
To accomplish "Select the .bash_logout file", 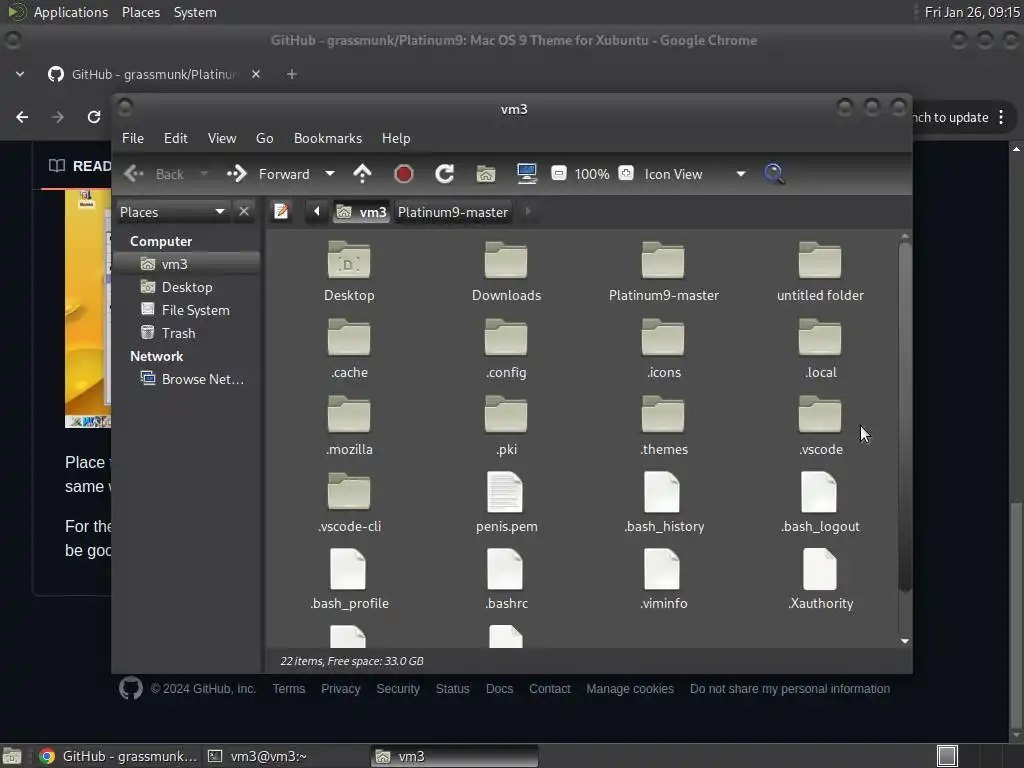I will [x=820, y=502].
